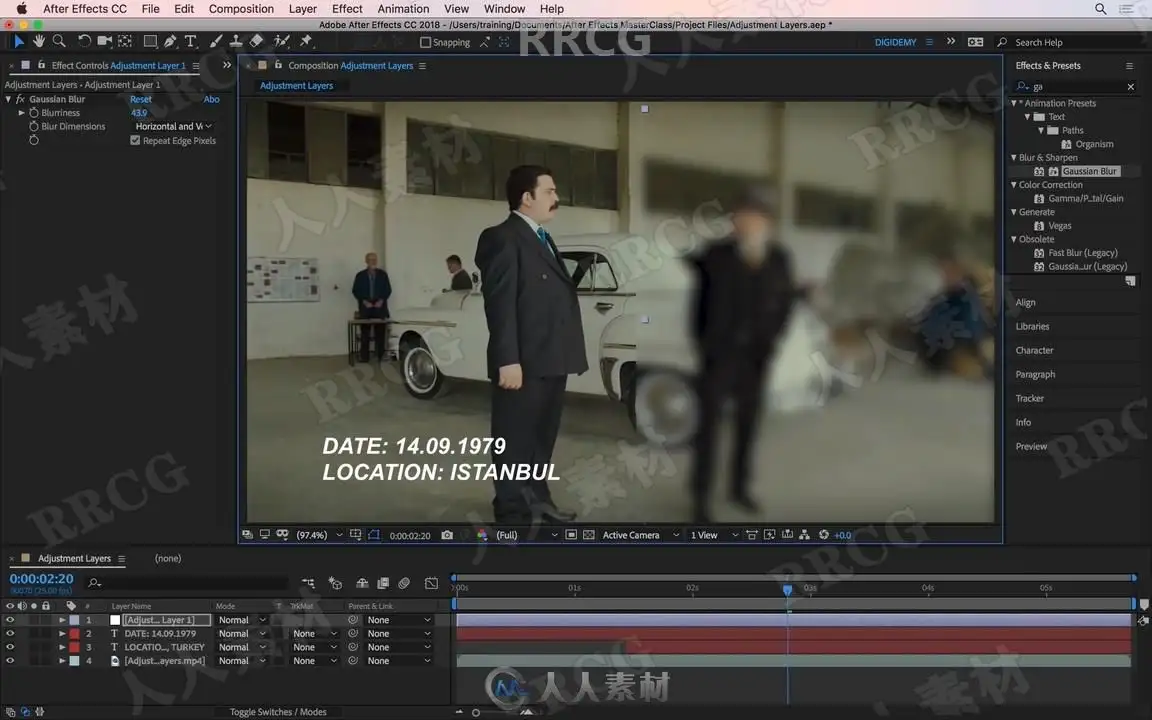Toggle the Region of Interest icon
The height and width of the screenshot is (720, 1152).
pos(571,535)
